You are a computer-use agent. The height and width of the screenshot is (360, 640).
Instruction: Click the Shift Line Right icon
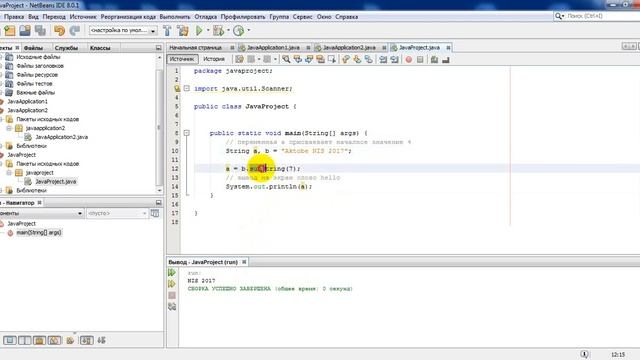click(x=394, y=60)
